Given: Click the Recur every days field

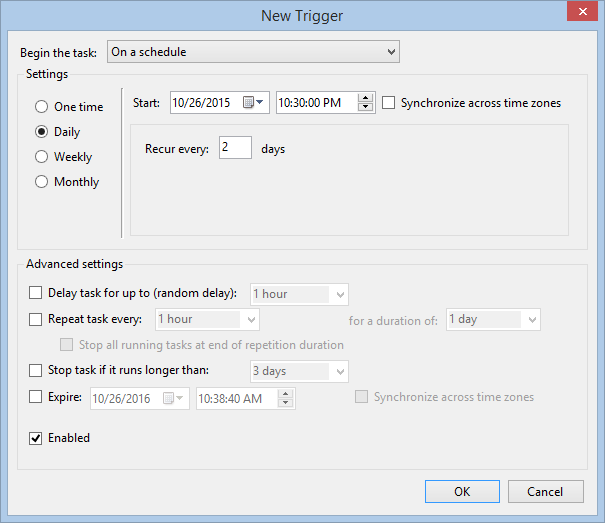Looking at the screenshot, I should tap(235, 148).
